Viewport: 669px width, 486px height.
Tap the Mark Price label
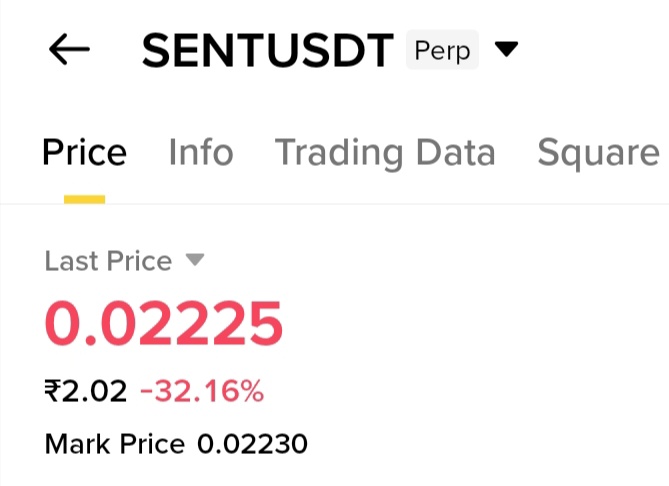(x=115, y=443)
